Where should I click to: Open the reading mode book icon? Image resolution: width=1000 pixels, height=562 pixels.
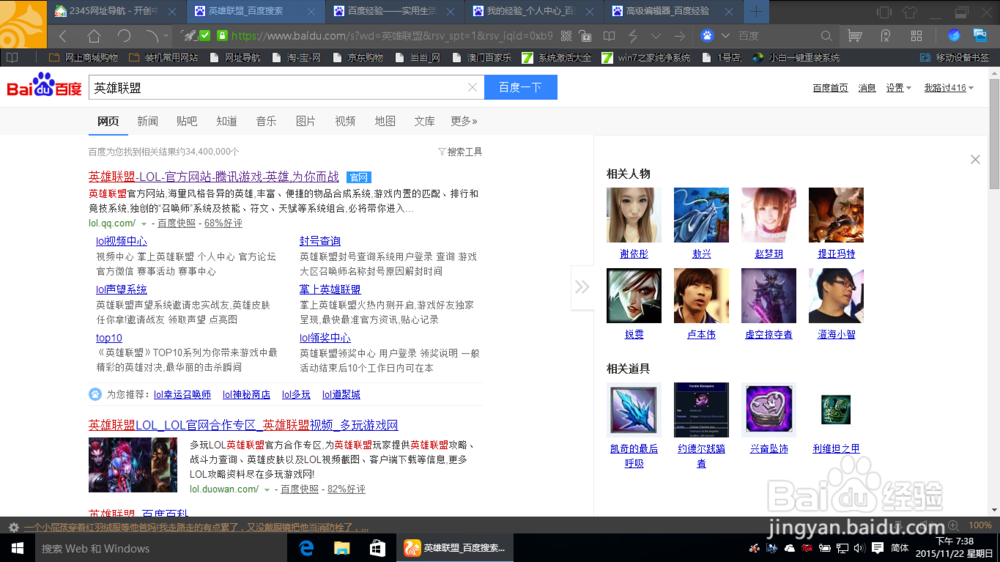[x=609, y=36]
